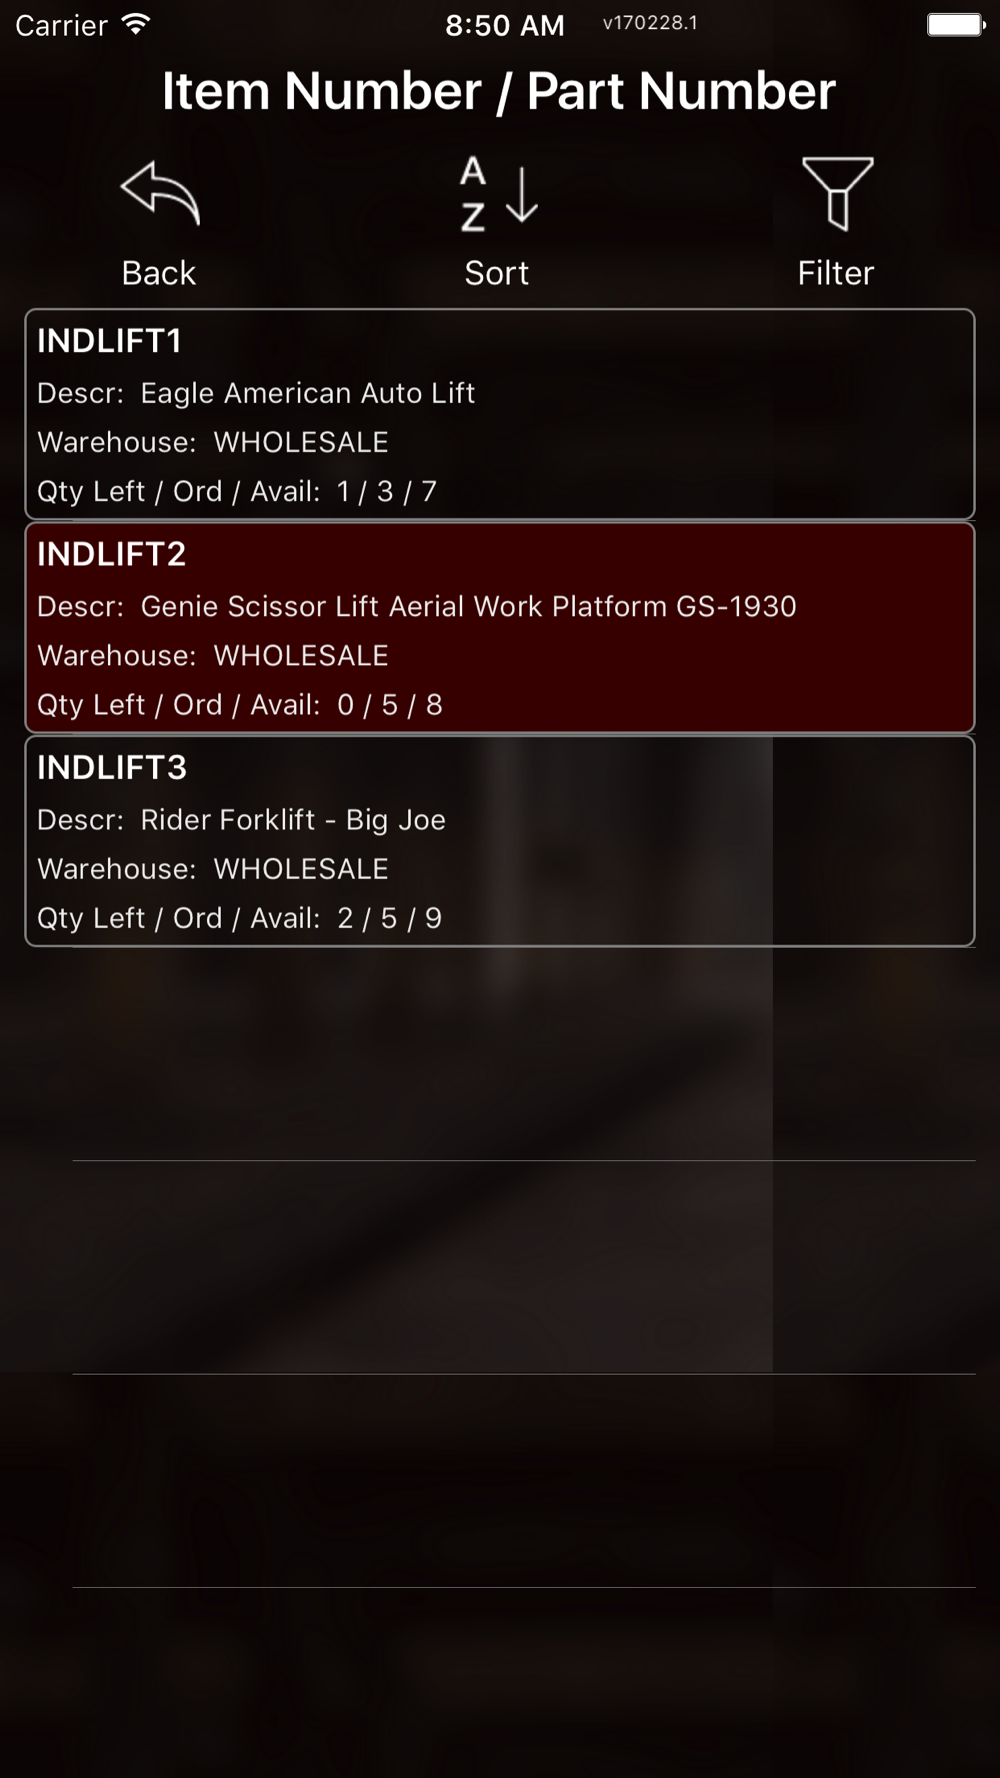Tap the 8:50 AM status bar clock
This screenshot has width=1000, height=1778.
click(504, 25)
